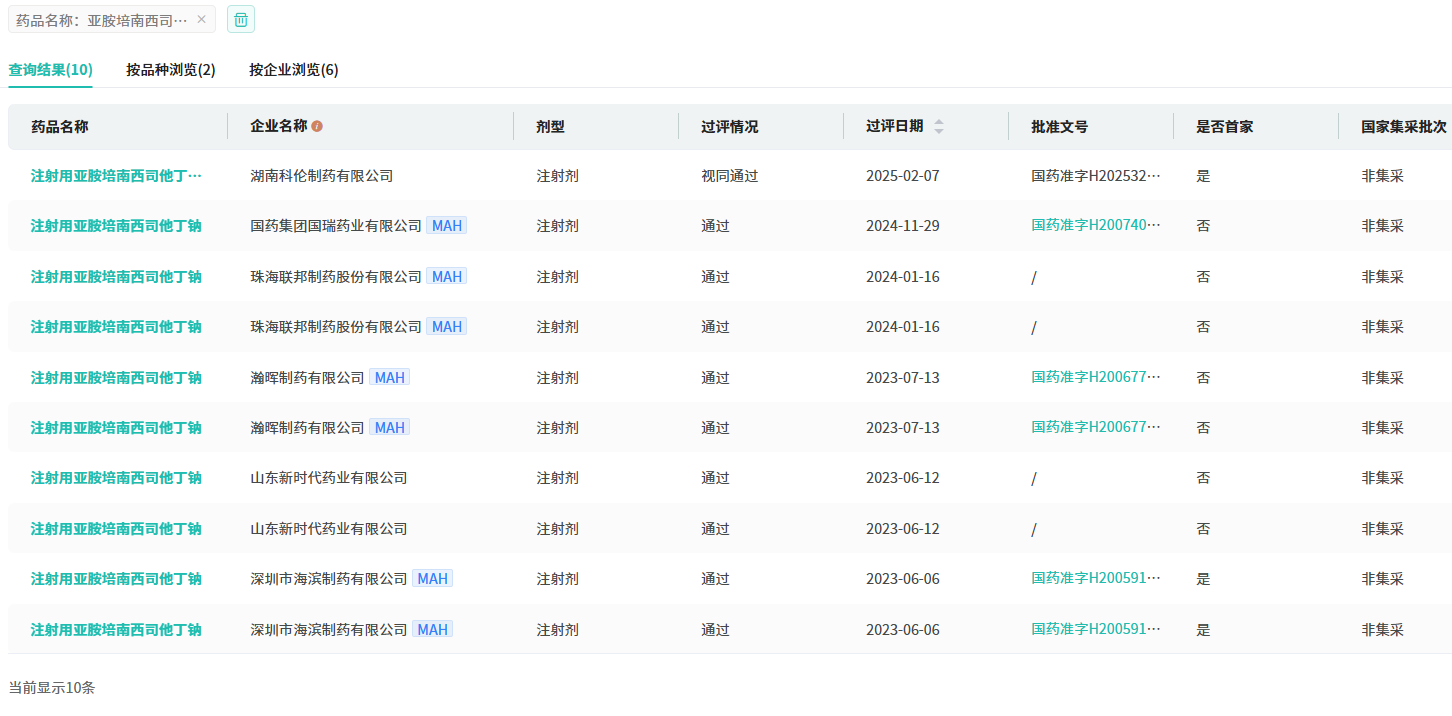Viewport: 1452px width, 716px height.
Task: Click MAH badge on first 珠海联邦制药 row
Action: pos(446,276)
